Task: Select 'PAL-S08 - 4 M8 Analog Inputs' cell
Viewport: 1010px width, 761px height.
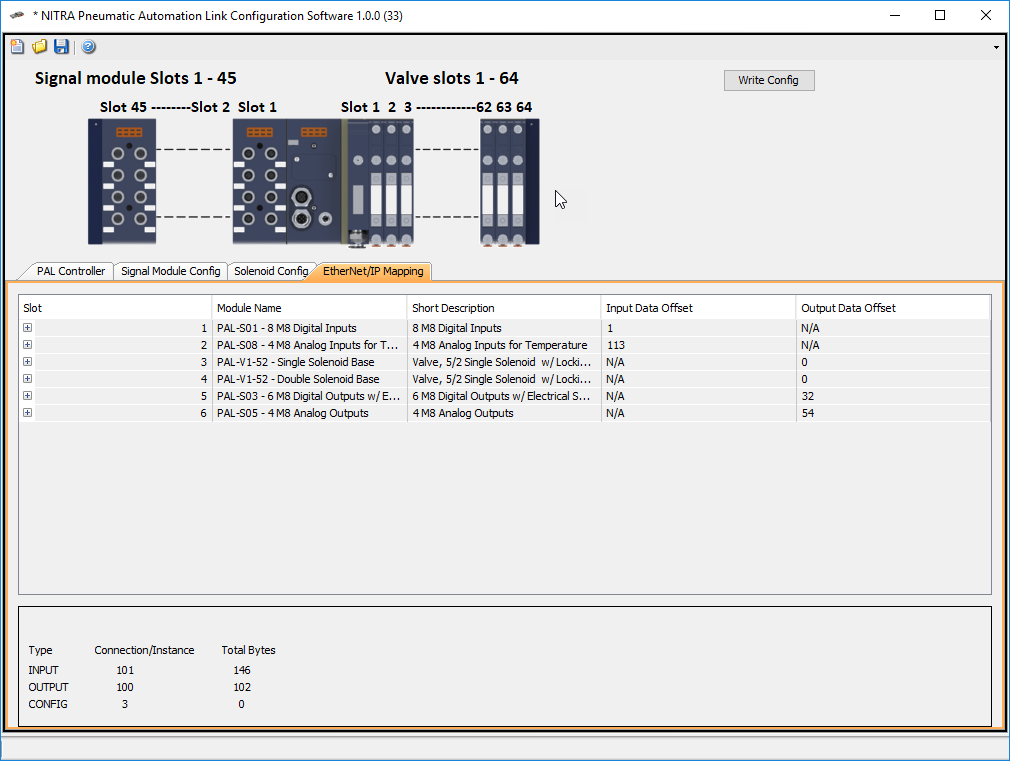Action: 309,345
